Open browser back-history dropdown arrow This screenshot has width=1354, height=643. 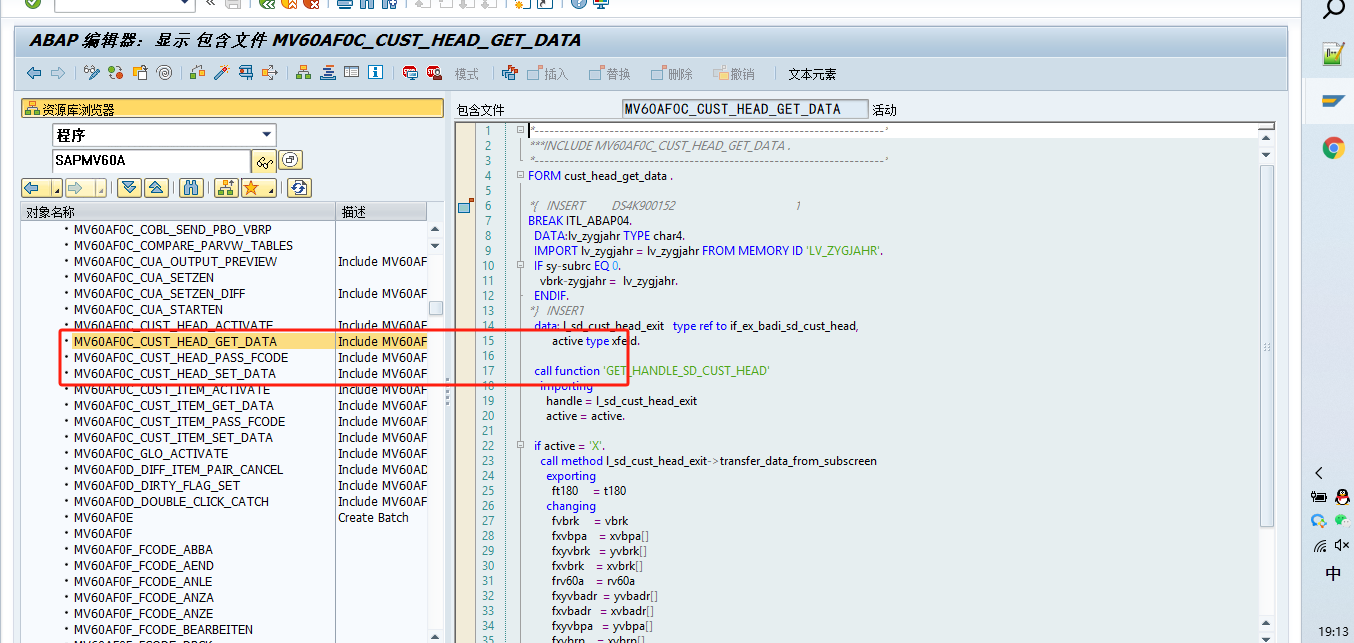[x=57, y=188]
